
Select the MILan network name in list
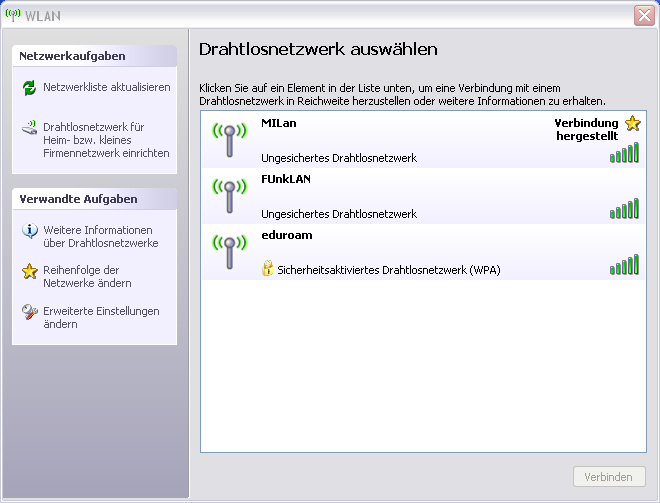pyautogui.click(x=279, y=123)
